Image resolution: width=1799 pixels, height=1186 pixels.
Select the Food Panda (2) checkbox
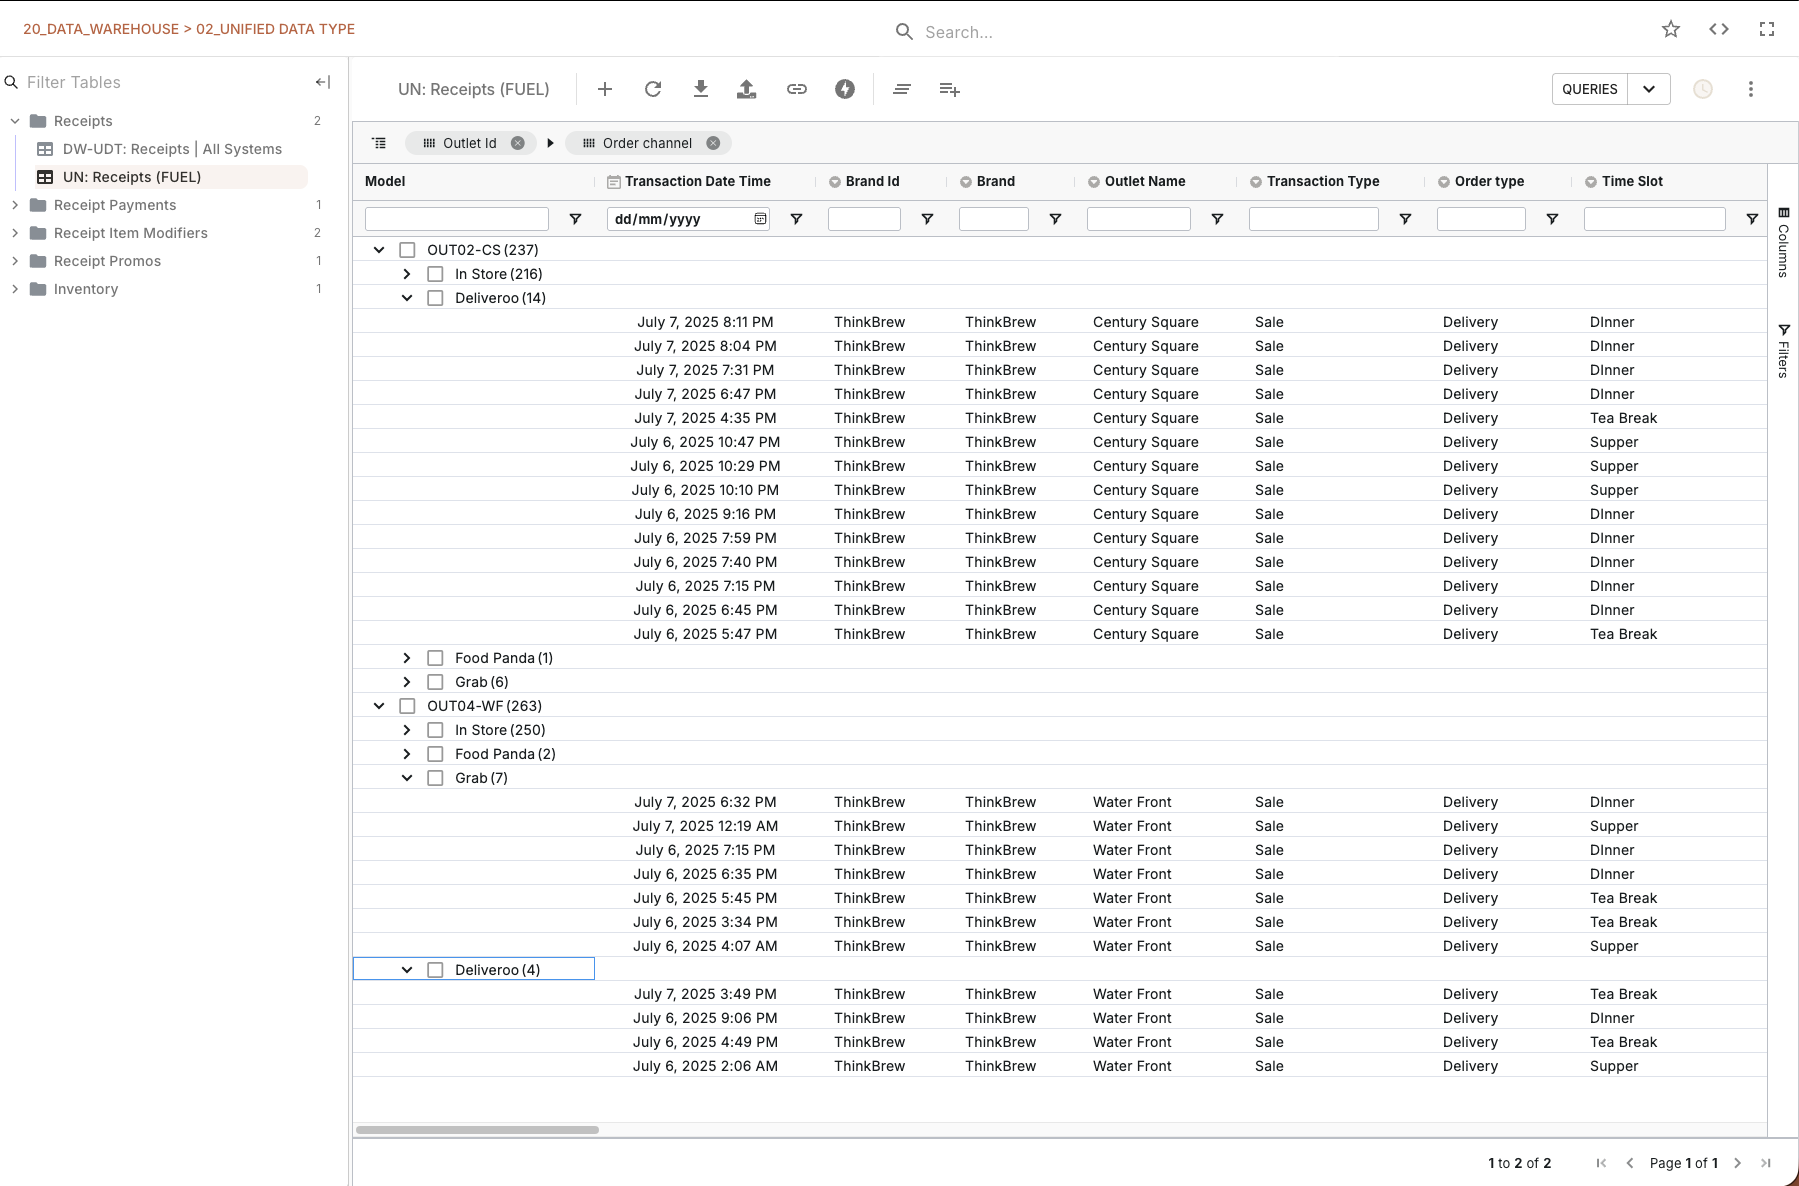(435, 754)
